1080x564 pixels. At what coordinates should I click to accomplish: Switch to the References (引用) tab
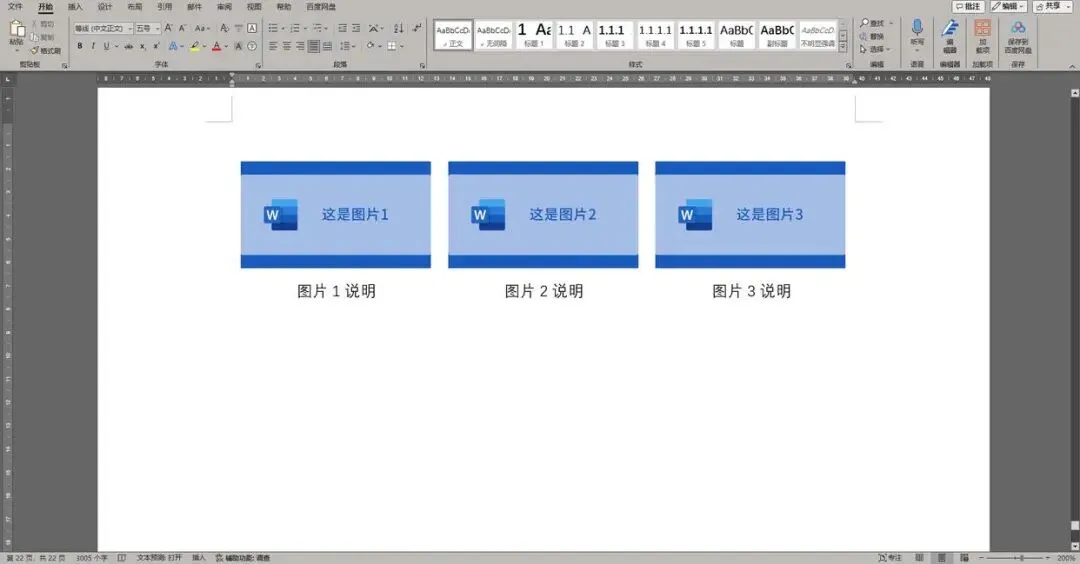click(165, 6)
